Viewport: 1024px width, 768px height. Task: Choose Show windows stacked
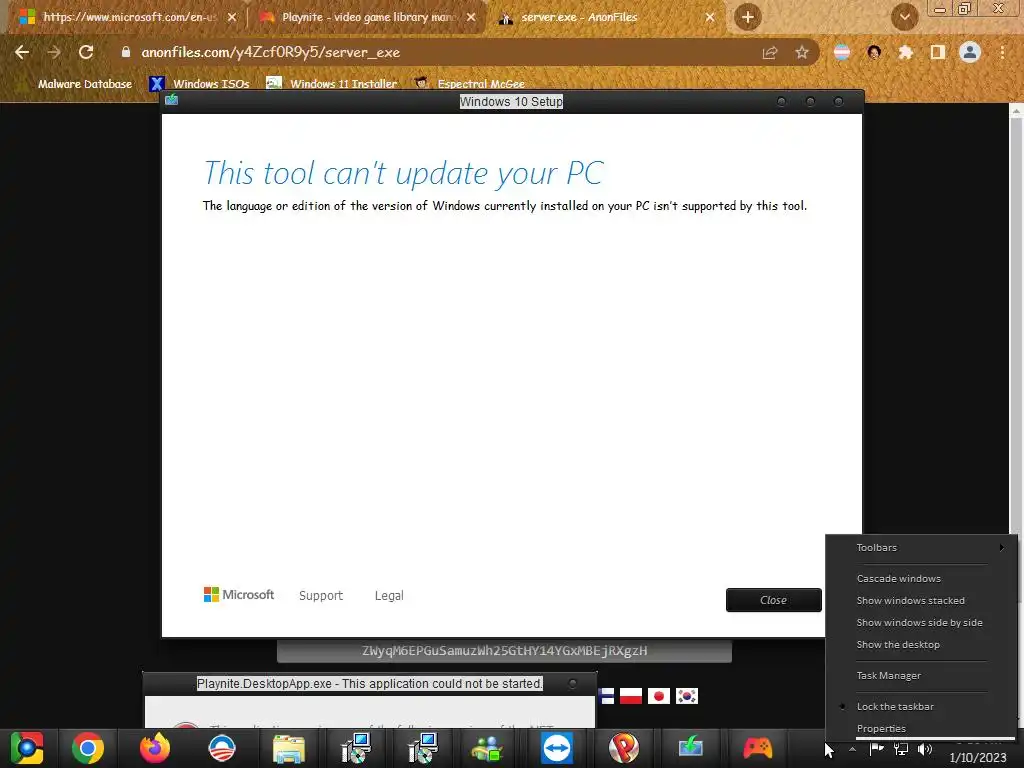point(921,601)
